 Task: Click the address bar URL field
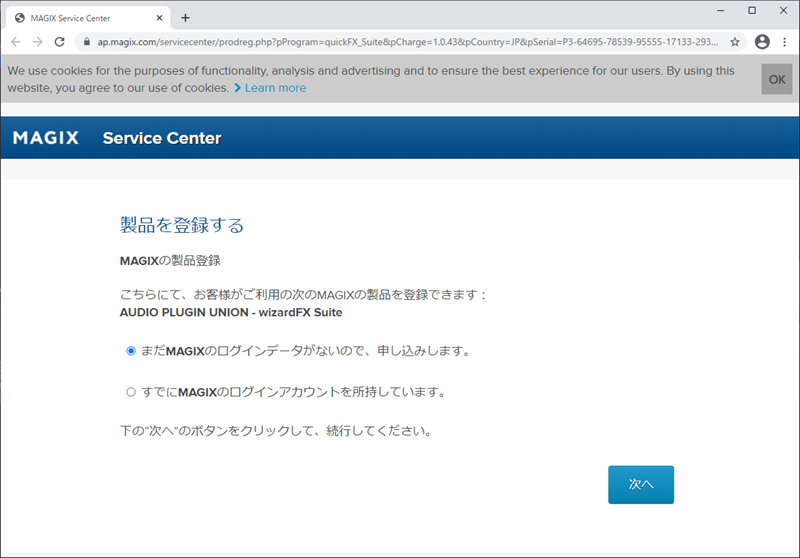click(x=408, y=42)
